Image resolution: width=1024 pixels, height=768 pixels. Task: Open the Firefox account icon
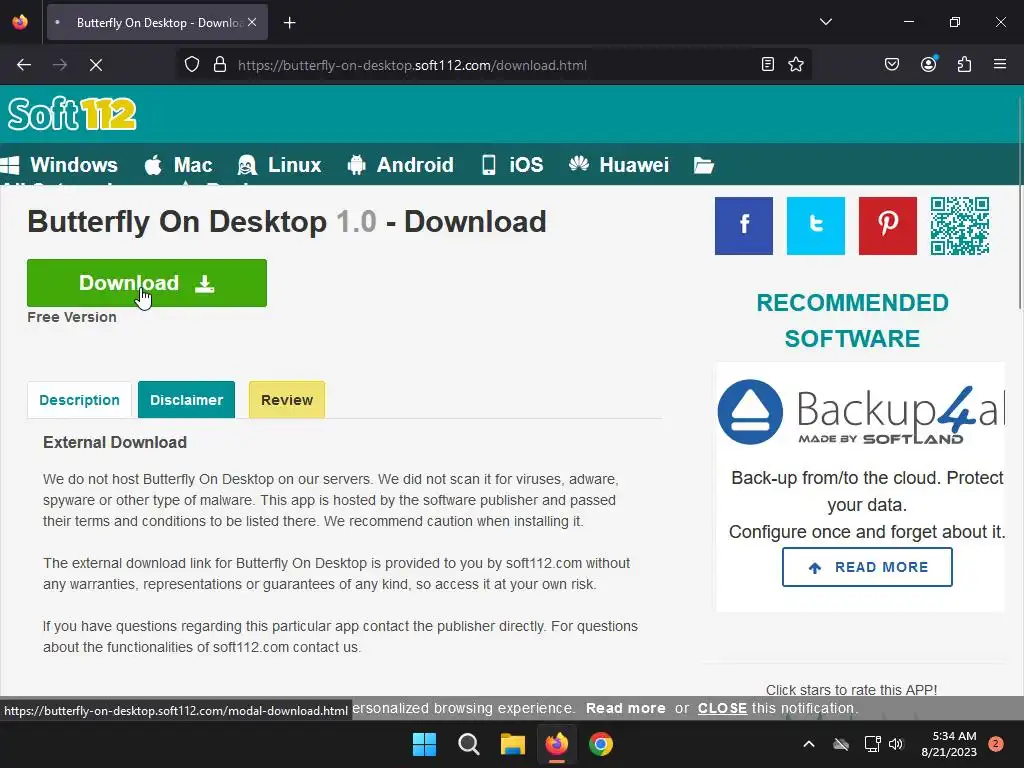click(x=929, y=64)
